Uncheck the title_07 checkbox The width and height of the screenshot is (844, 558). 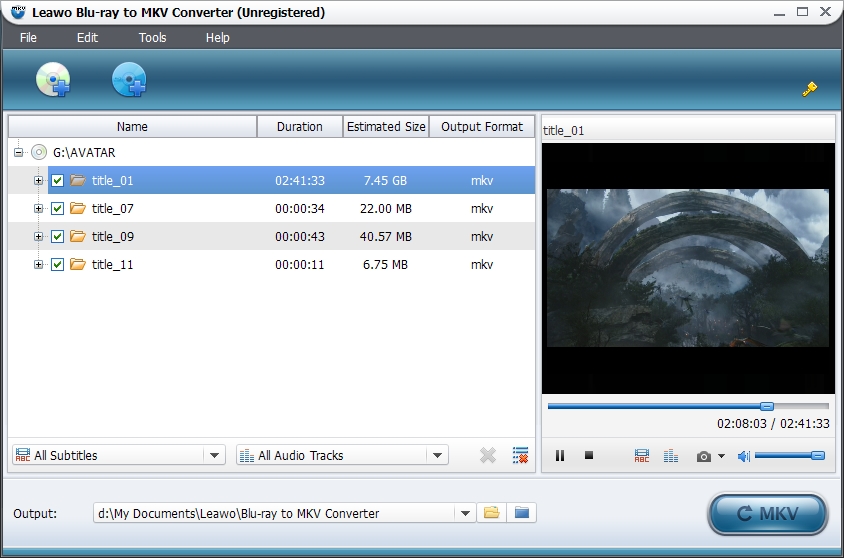pyautogui.click(x=58, y=209)
